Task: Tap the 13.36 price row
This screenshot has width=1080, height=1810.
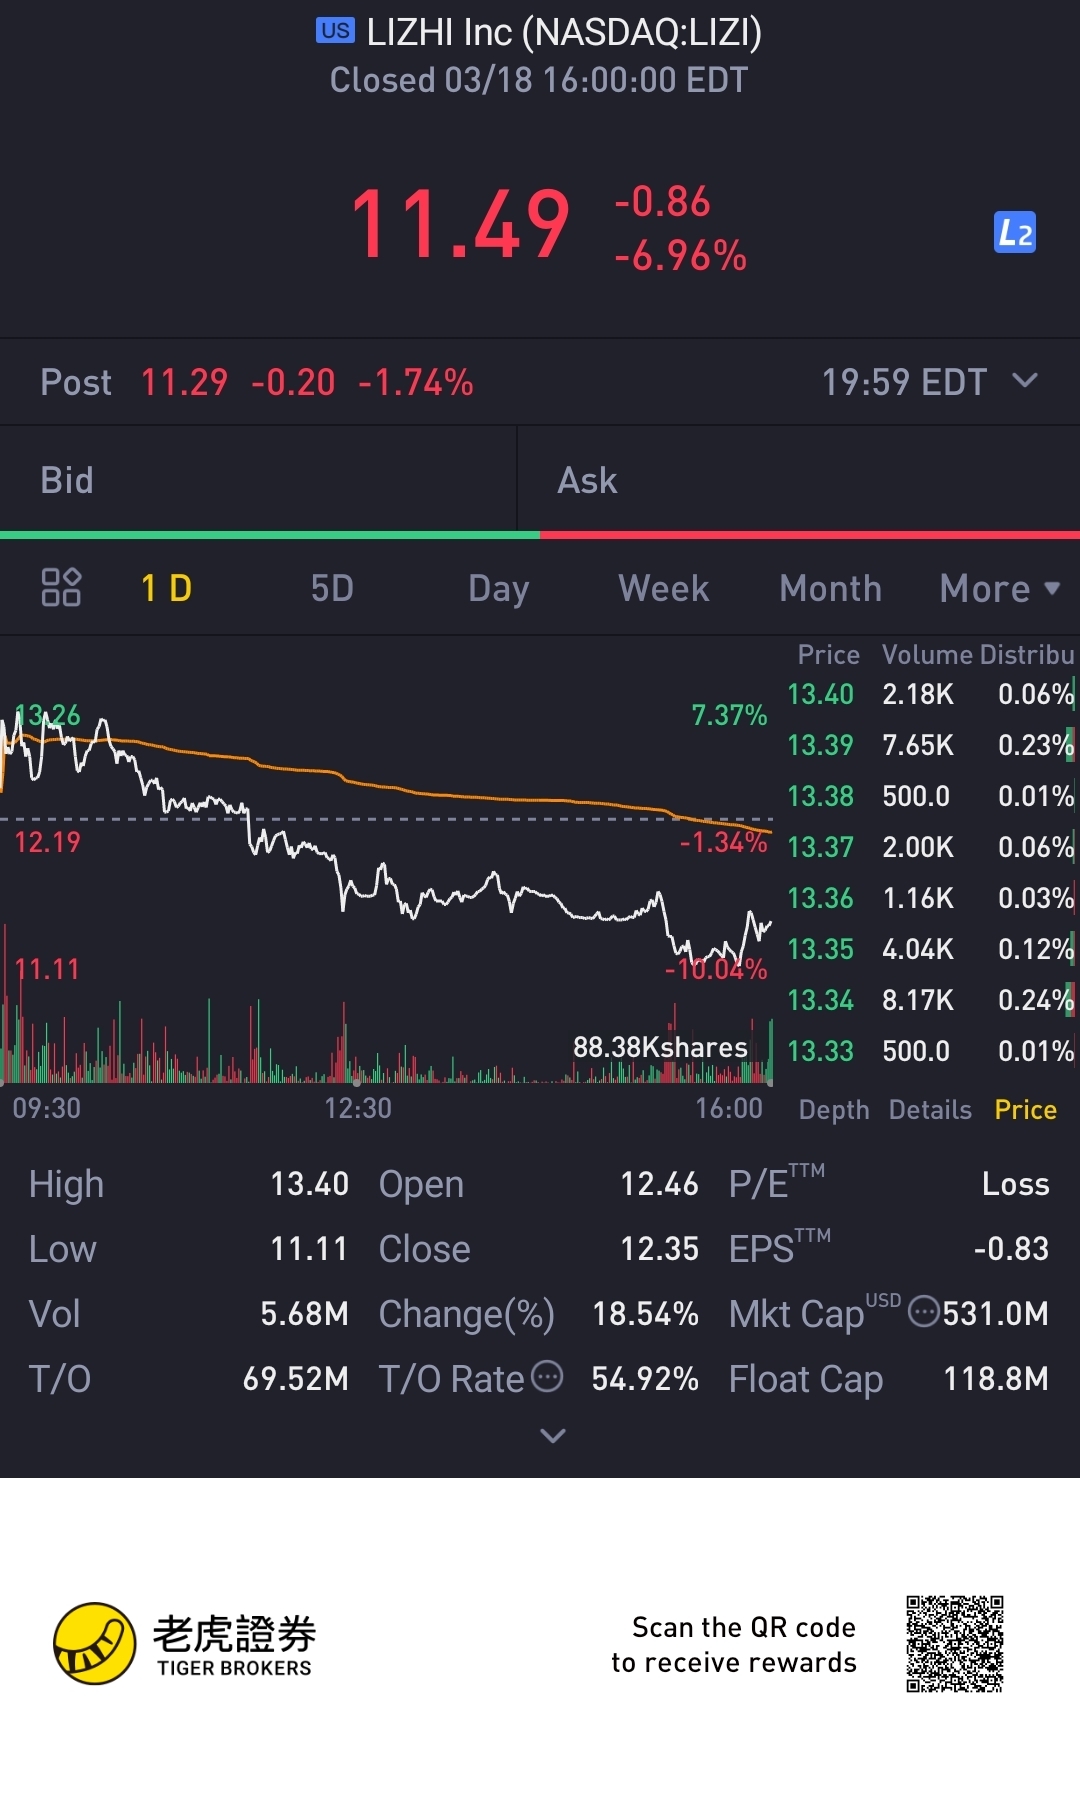Action: (930, 898)
